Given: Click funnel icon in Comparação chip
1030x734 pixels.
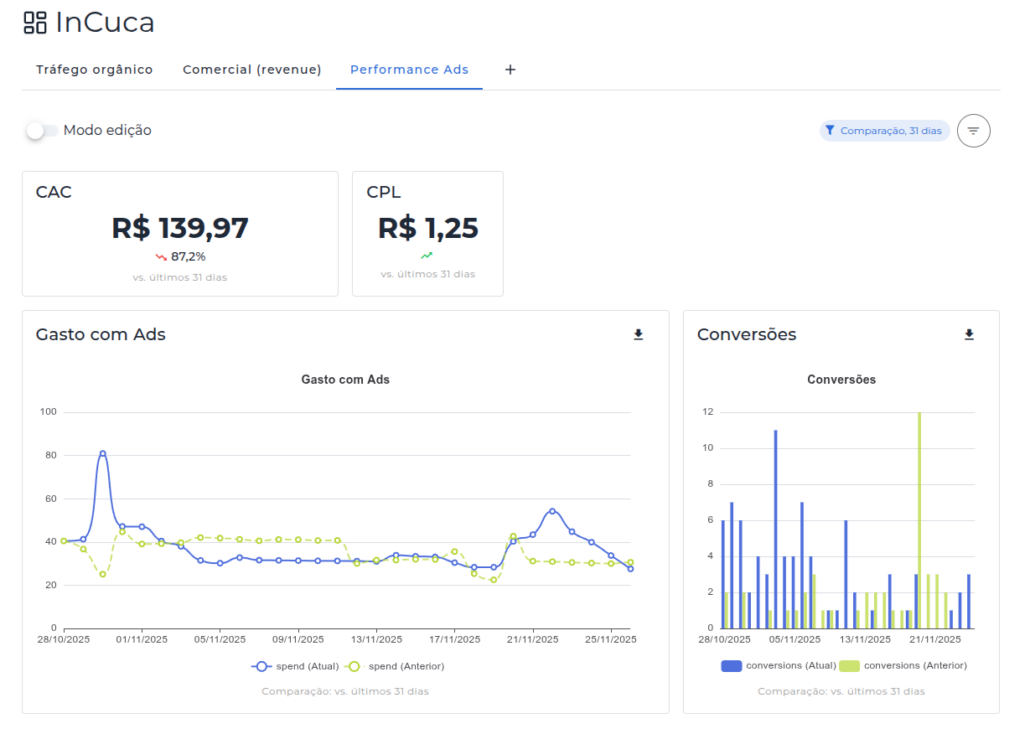Looking at the screenshot, I should pos(830,131).
